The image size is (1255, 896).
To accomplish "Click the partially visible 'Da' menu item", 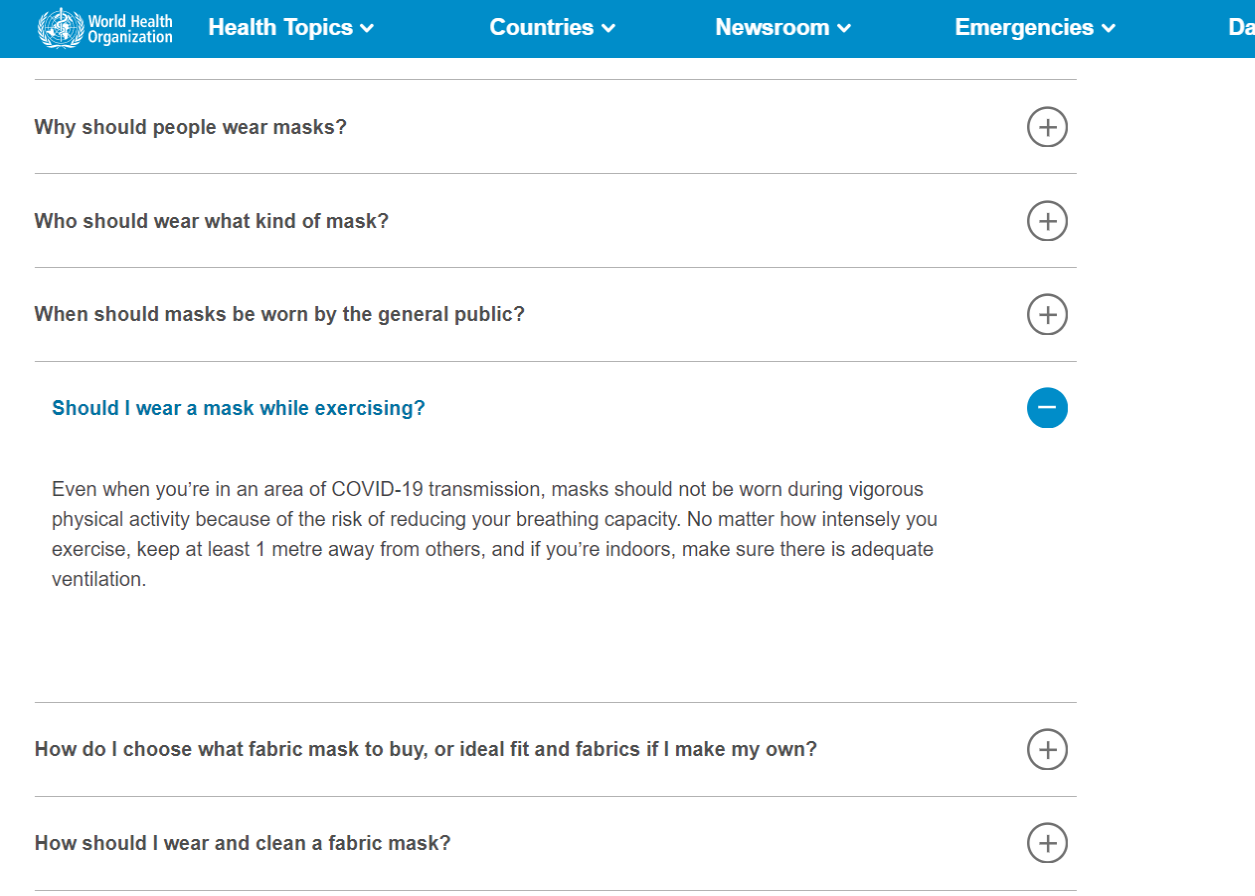I will tap(1241, 28).
